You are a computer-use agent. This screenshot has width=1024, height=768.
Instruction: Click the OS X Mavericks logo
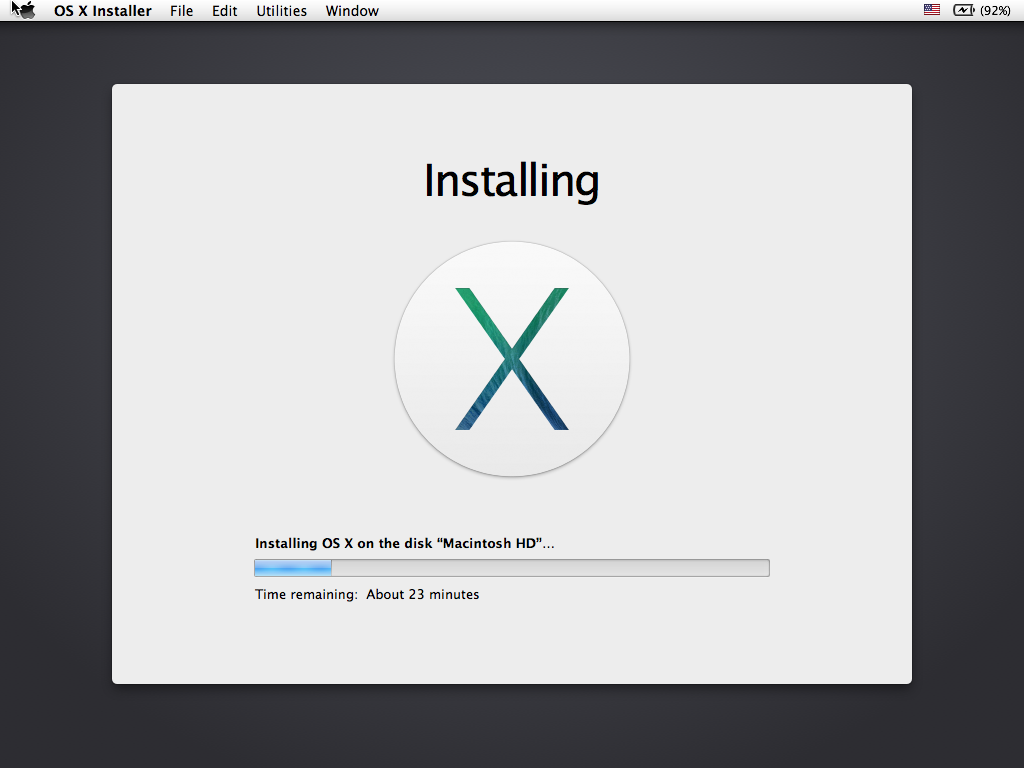click(512, 359)
